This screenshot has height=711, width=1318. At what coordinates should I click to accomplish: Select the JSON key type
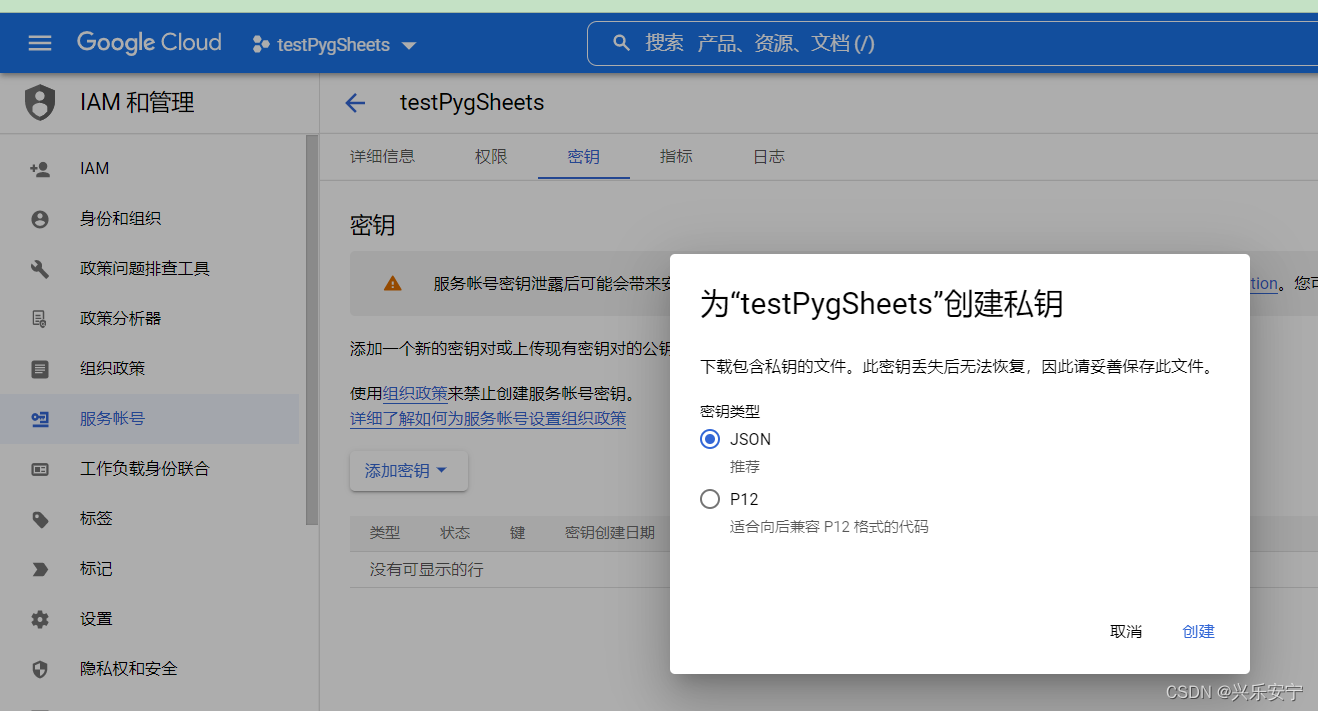[x=709, y=439]
